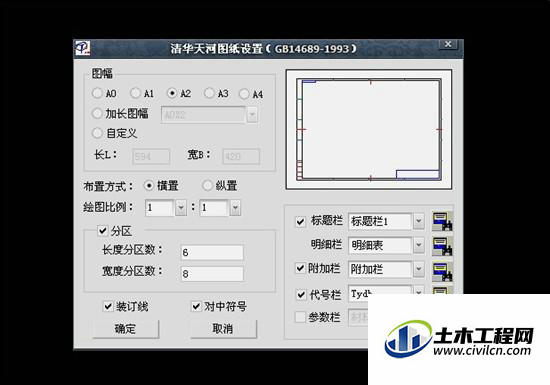Open the second 绘图比例 scale dropdown

pyautogui.click(x=235, y=208)
